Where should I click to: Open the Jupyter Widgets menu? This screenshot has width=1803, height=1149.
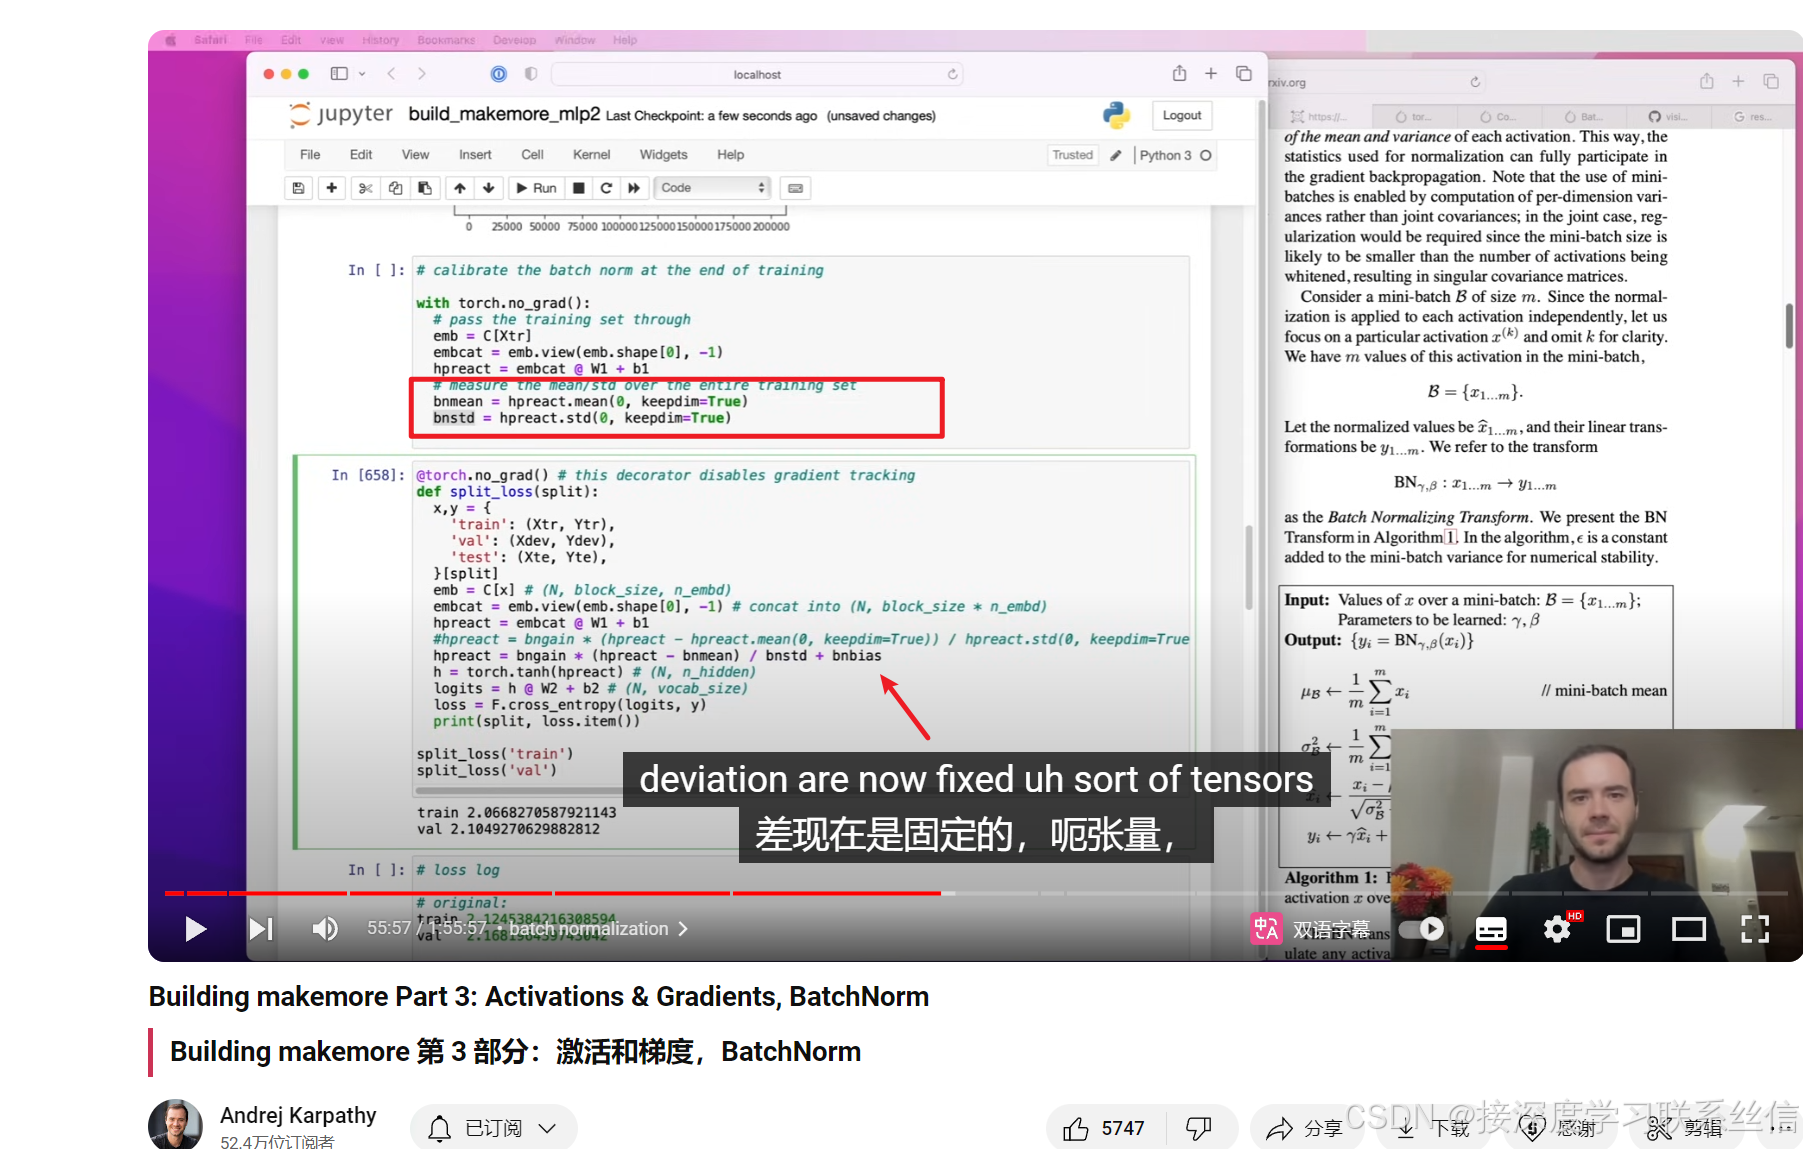click(x=663, y=155)
